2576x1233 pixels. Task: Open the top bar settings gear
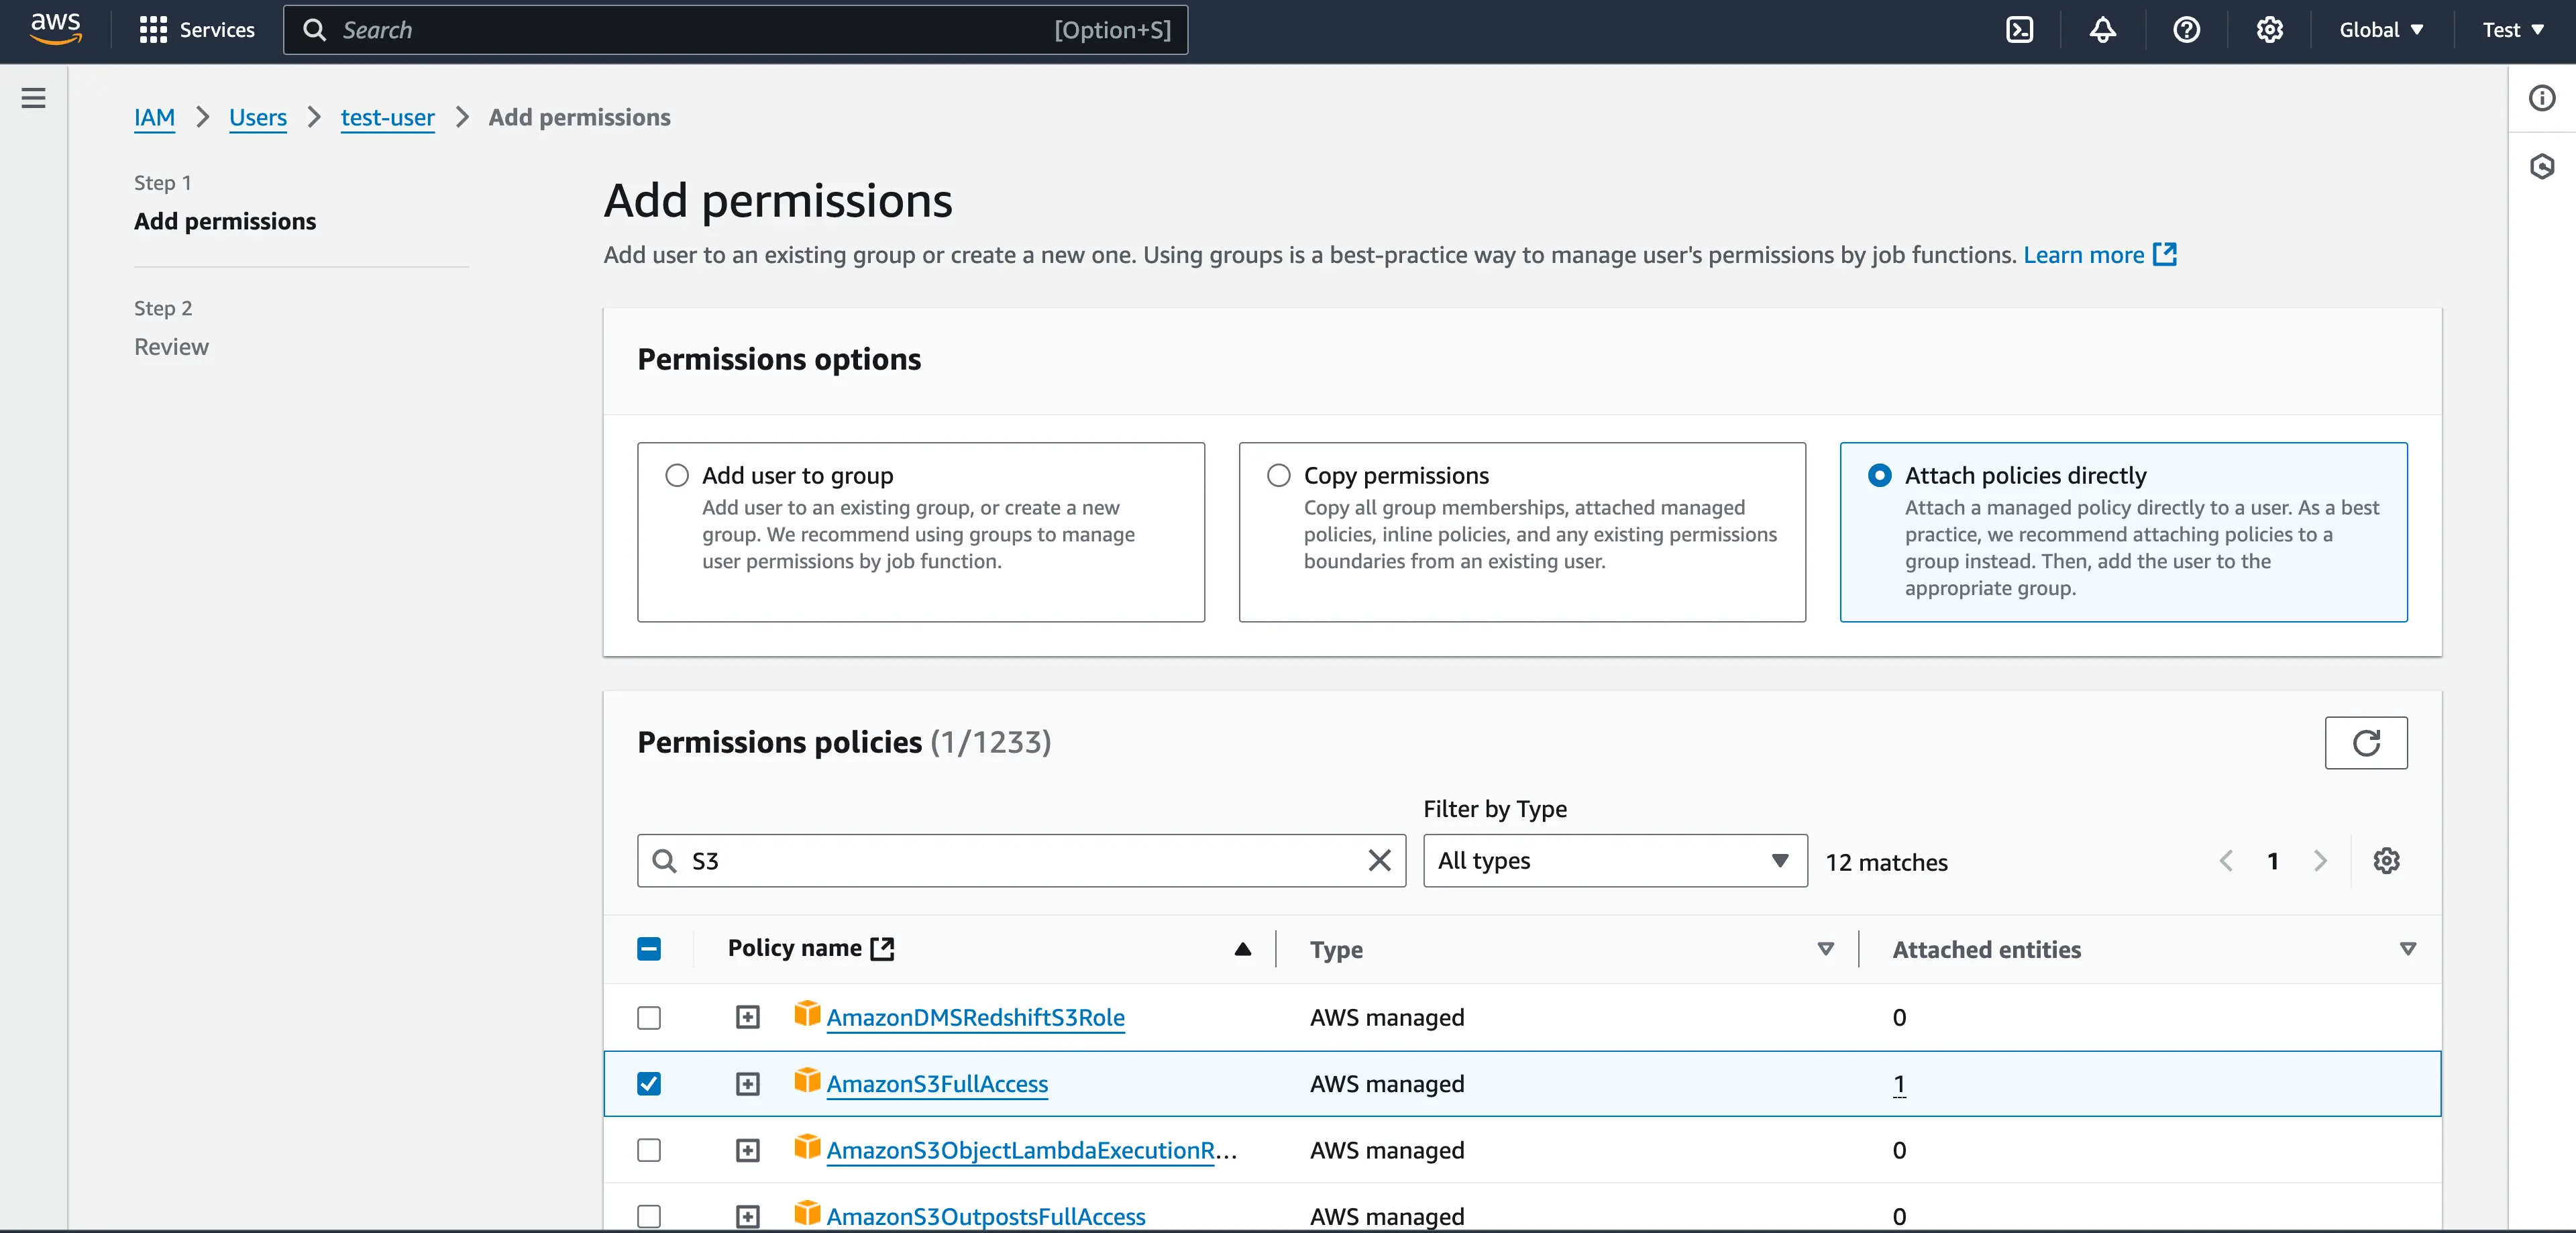pos(2269,30)
